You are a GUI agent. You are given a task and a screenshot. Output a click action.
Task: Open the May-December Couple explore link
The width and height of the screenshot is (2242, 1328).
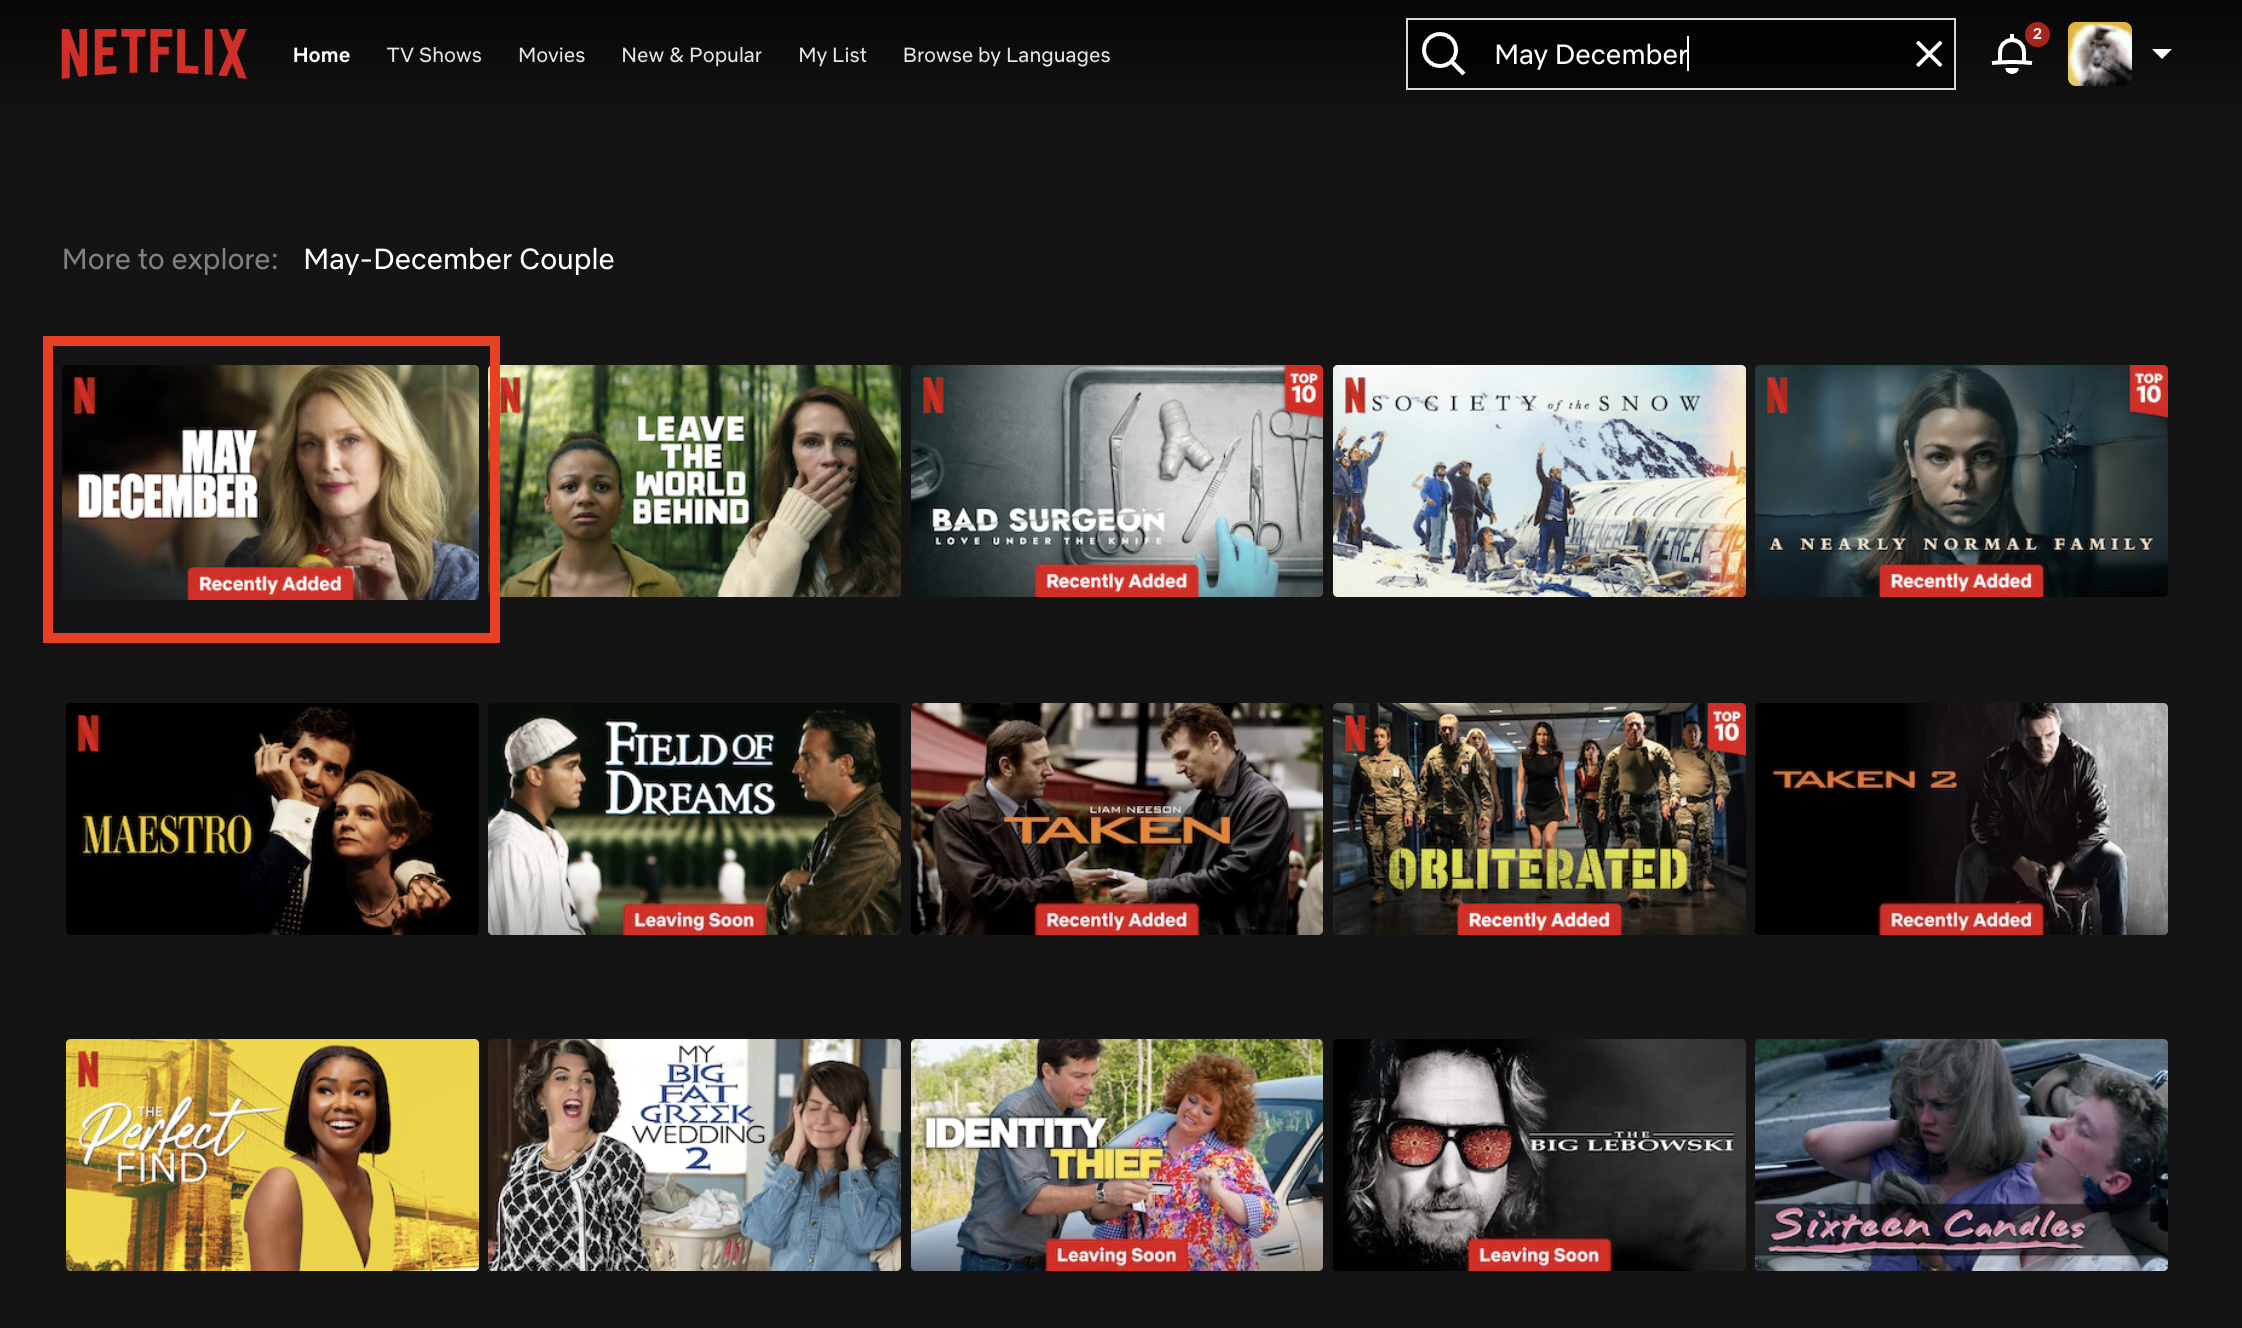coord(459,259)
